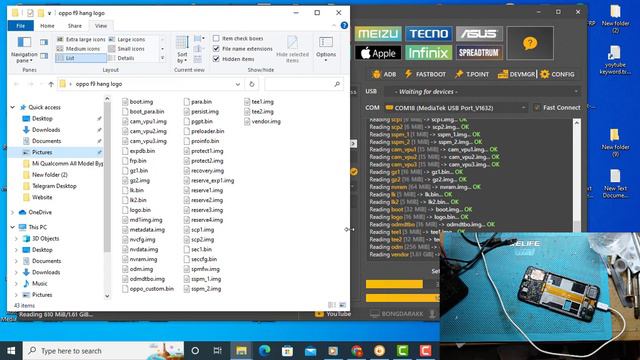Go up one folder level arrow

pos(51,84)
